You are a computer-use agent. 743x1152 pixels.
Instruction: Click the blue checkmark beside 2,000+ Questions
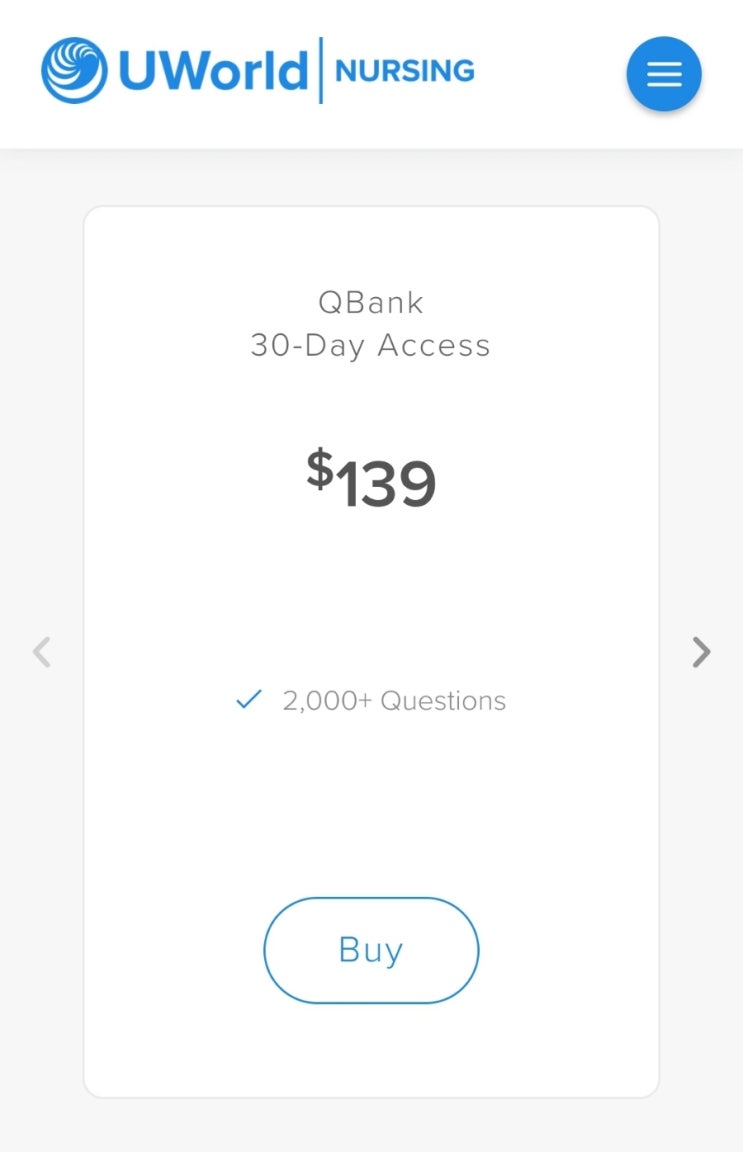pos(248,700)
